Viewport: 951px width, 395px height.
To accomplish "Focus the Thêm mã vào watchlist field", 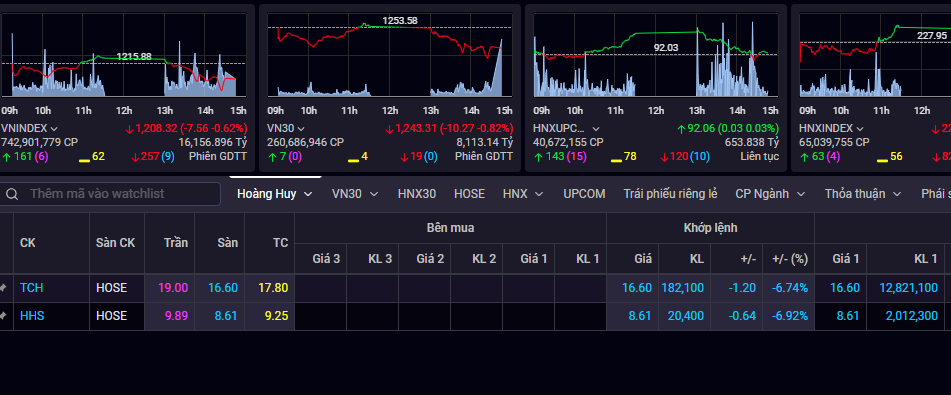I will pos(110,194).
